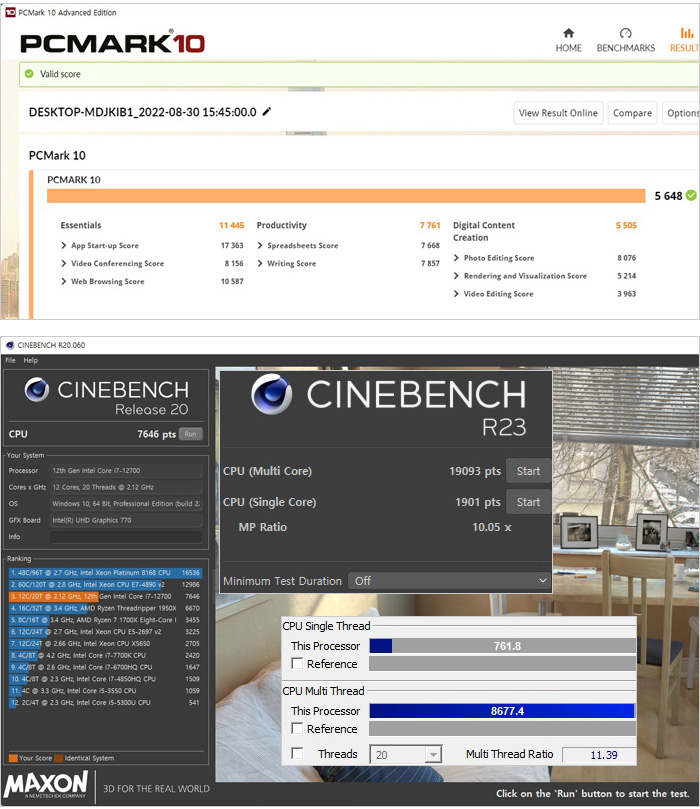The image size is (700, 809).
Task: Tick the CPU Single Thread Reference checkbox
Action: point(297,664)
